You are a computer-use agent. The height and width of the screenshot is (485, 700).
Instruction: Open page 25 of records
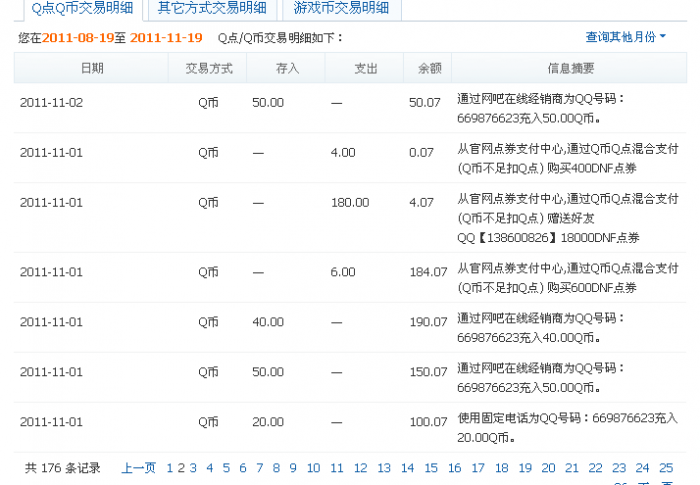pyautogui.click(x=666, y=468)
